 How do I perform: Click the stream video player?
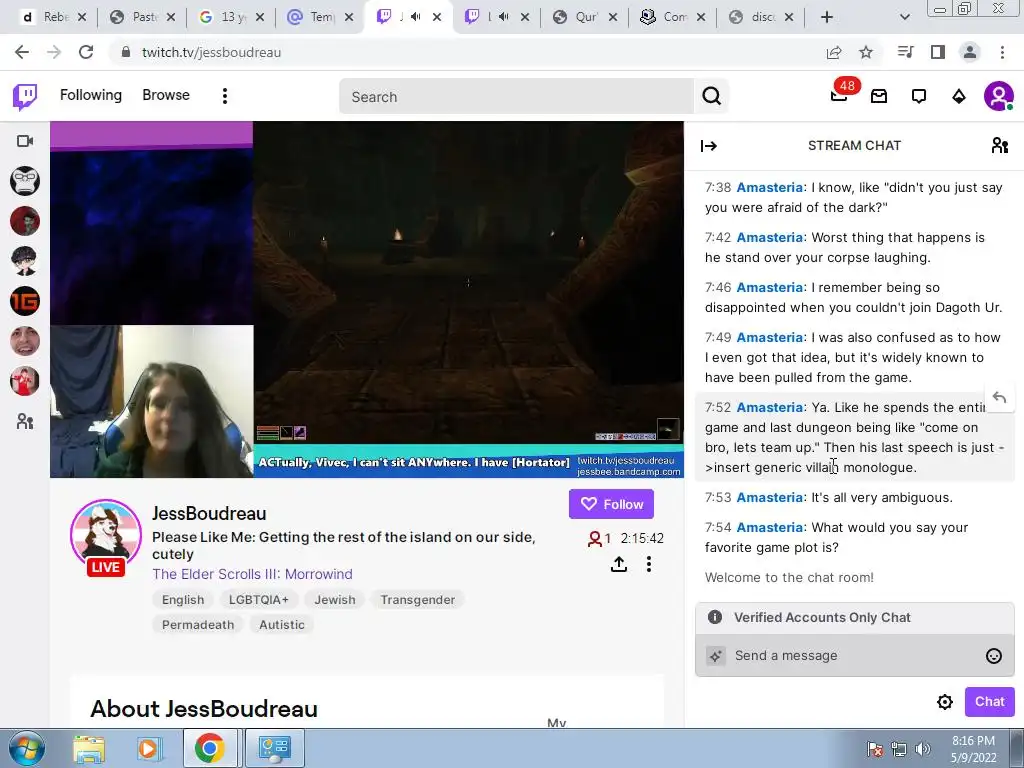click(367, 299)
